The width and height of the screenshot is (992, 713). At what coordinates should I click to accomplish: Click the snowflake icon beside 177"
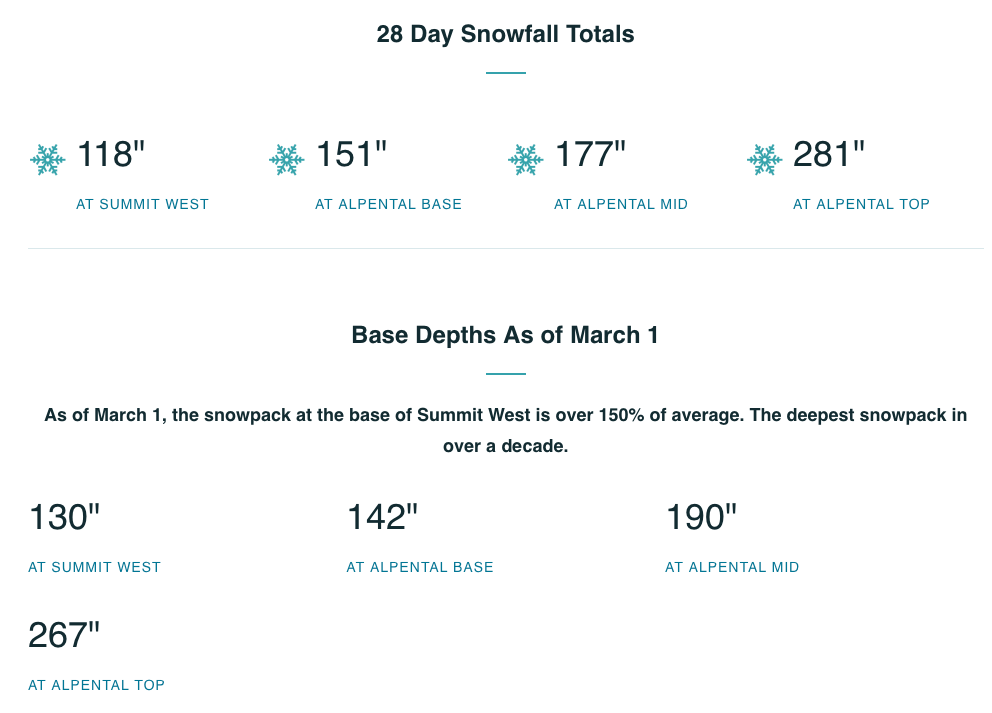526,159
